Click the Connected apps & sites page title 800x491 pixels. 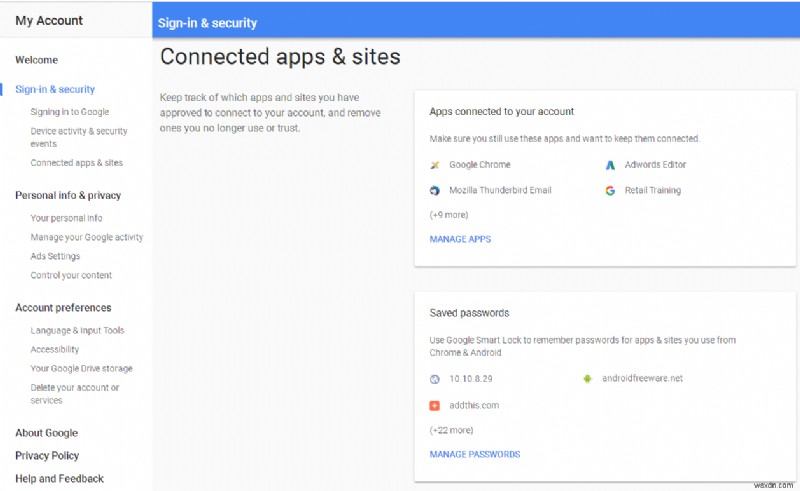(x=280, y=57)
